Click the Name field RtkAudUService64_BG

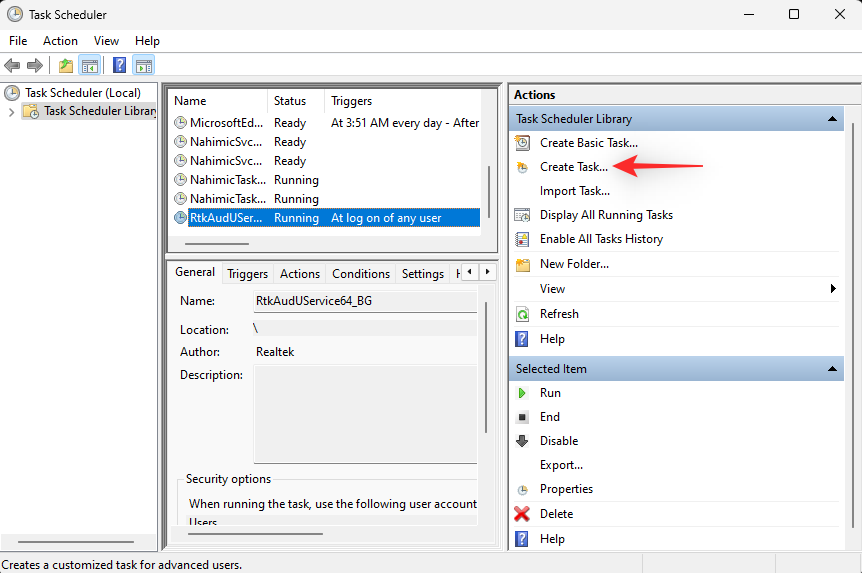pos(365,301)
